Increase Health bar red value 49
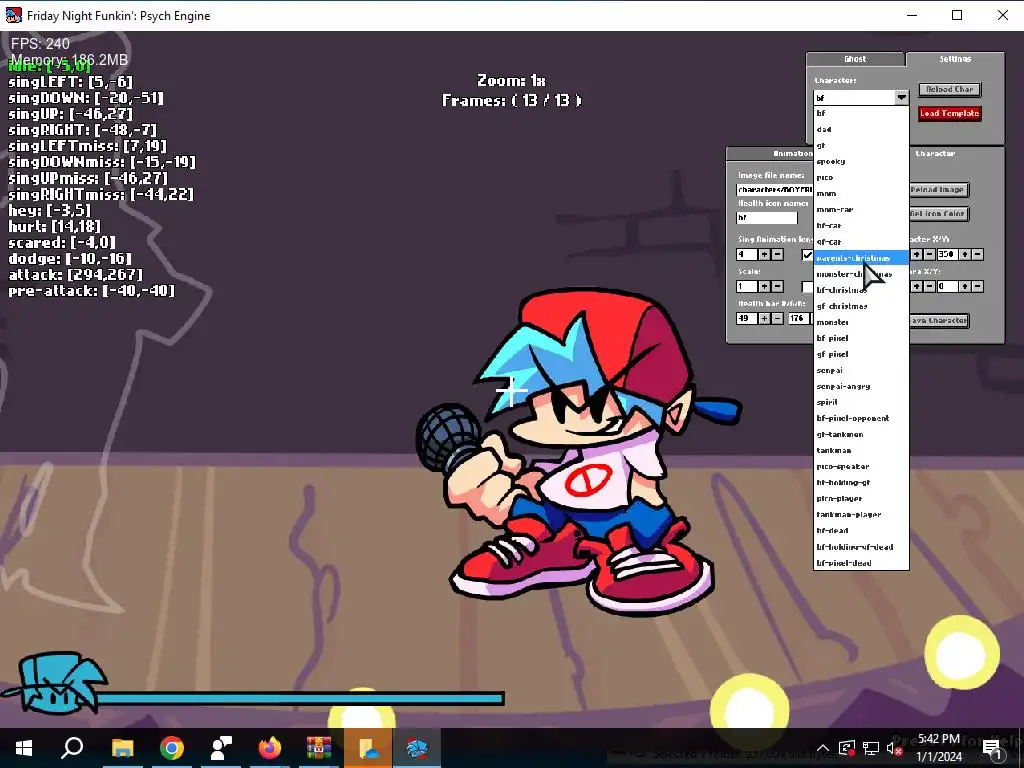 (763, 319)
